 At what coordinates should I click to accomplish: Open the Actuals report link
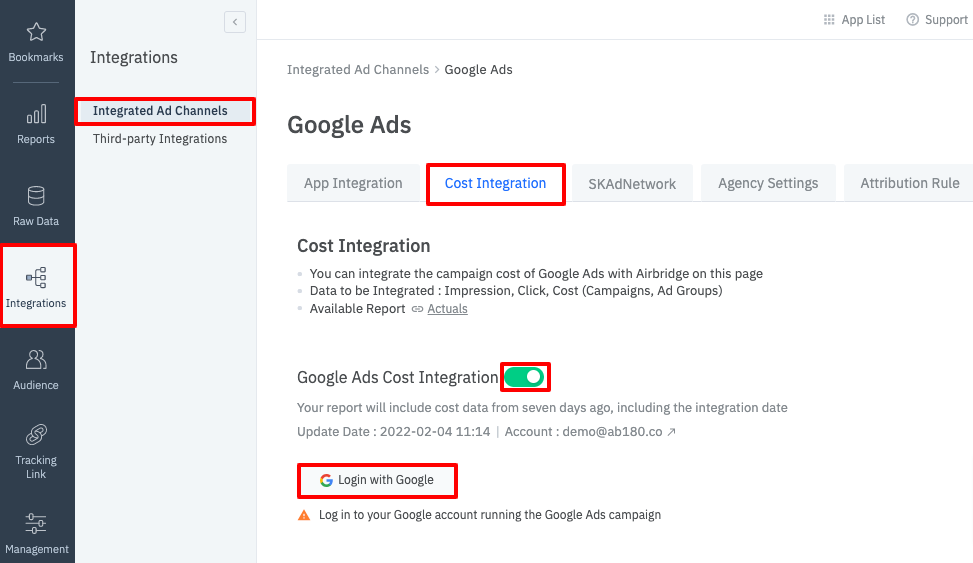[x=447, y=309]
